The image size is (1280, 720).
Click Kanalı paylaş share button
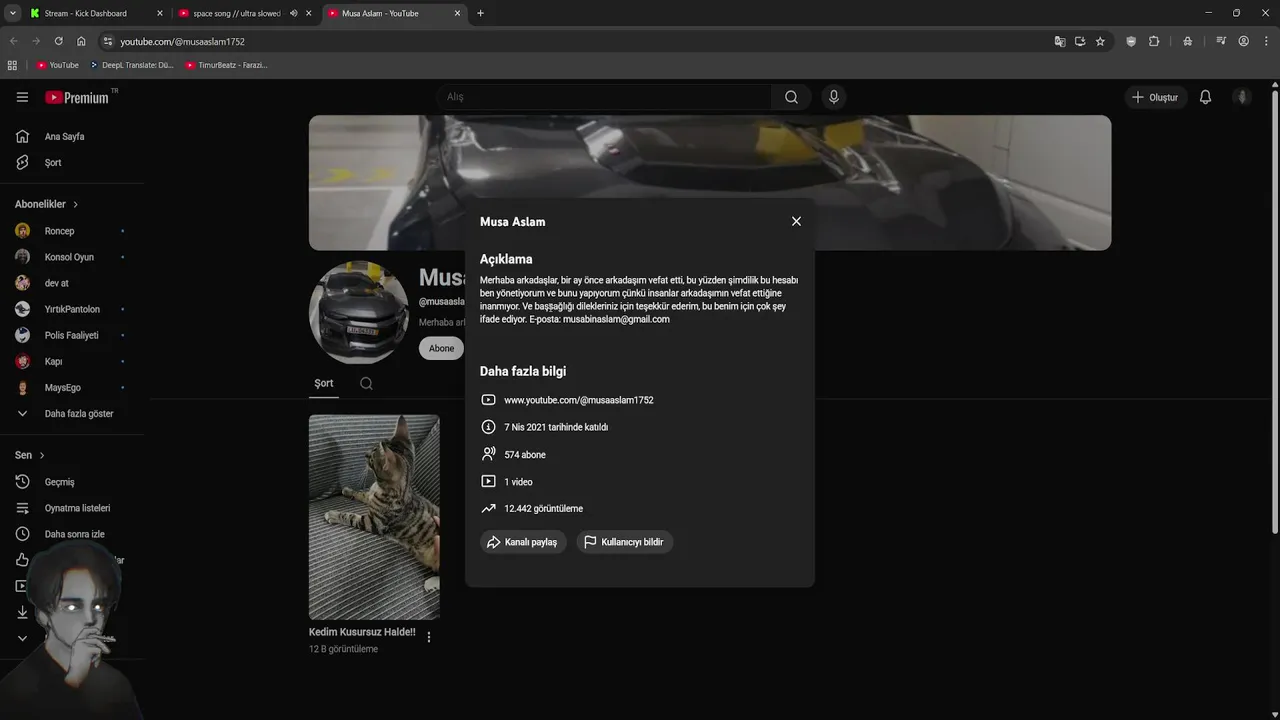click(523, 542)
